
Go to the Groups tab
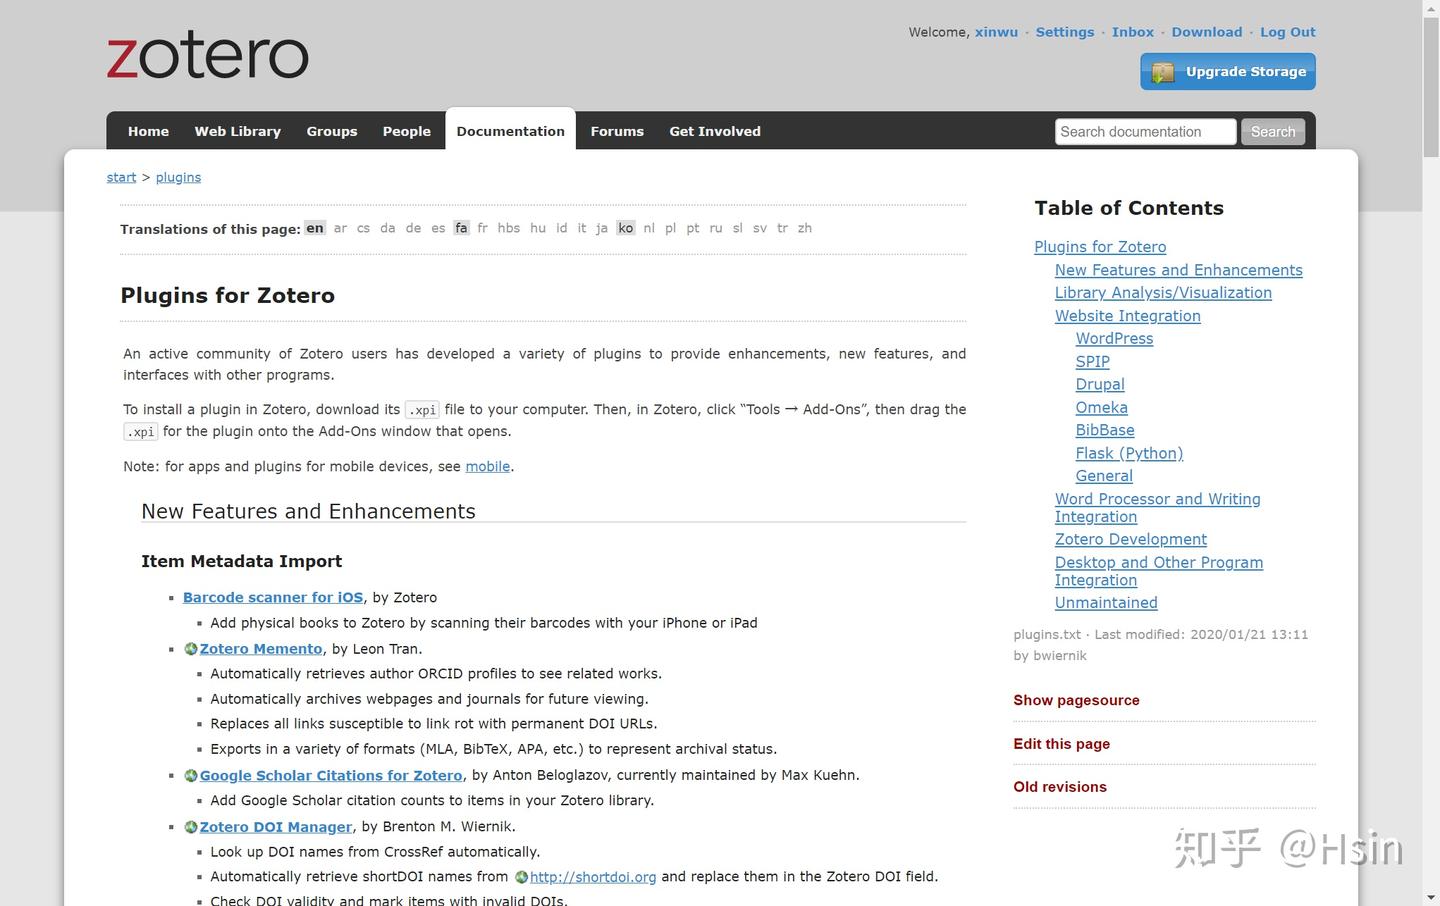(x=332, y=131)
